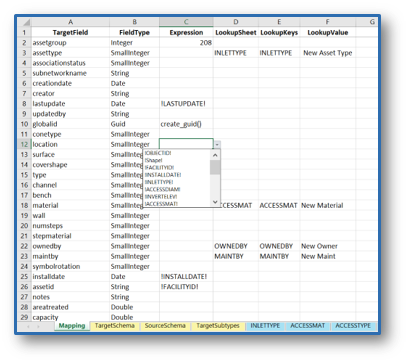Select column B header
Screen dimensions: 409x363
[x=134, y=22]
